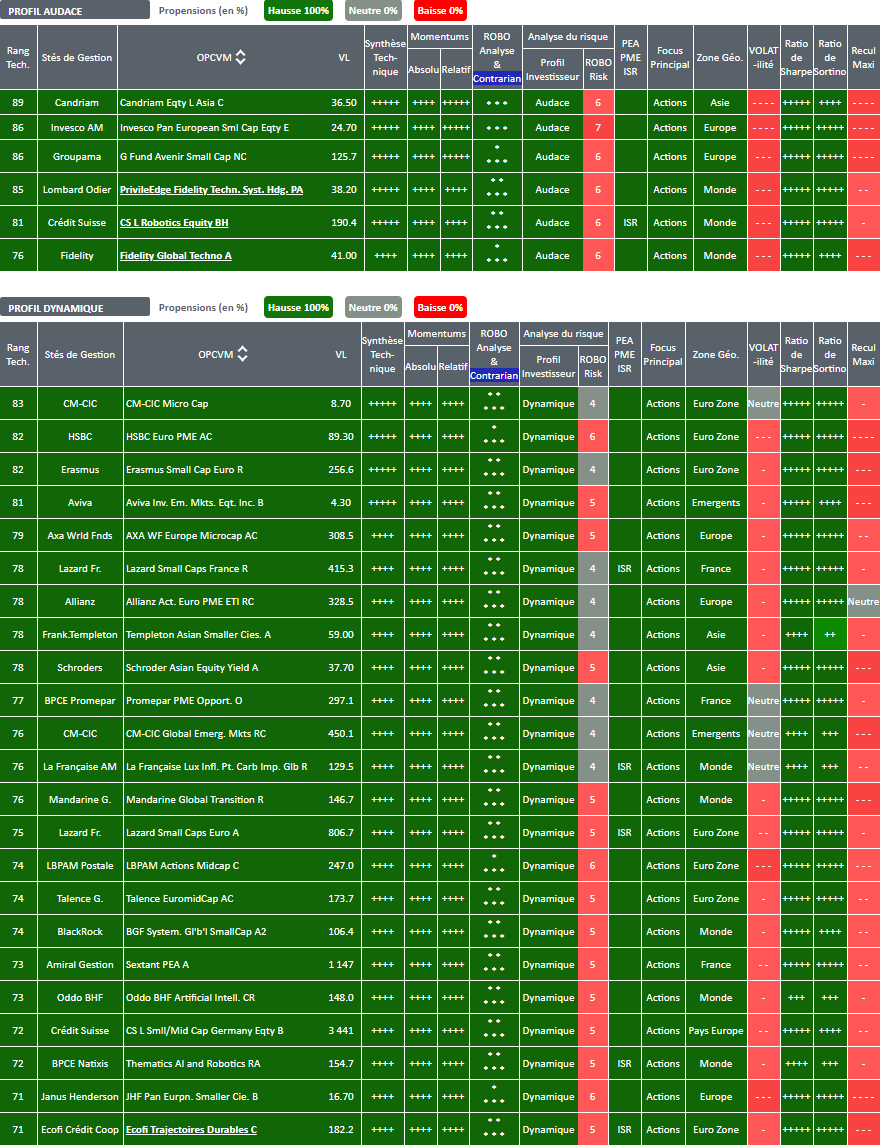Click Aviva Inv. Em. Mkts. Eqt. Inc. B
This screenshot has width=880, height=1147.
coord(195,503)
